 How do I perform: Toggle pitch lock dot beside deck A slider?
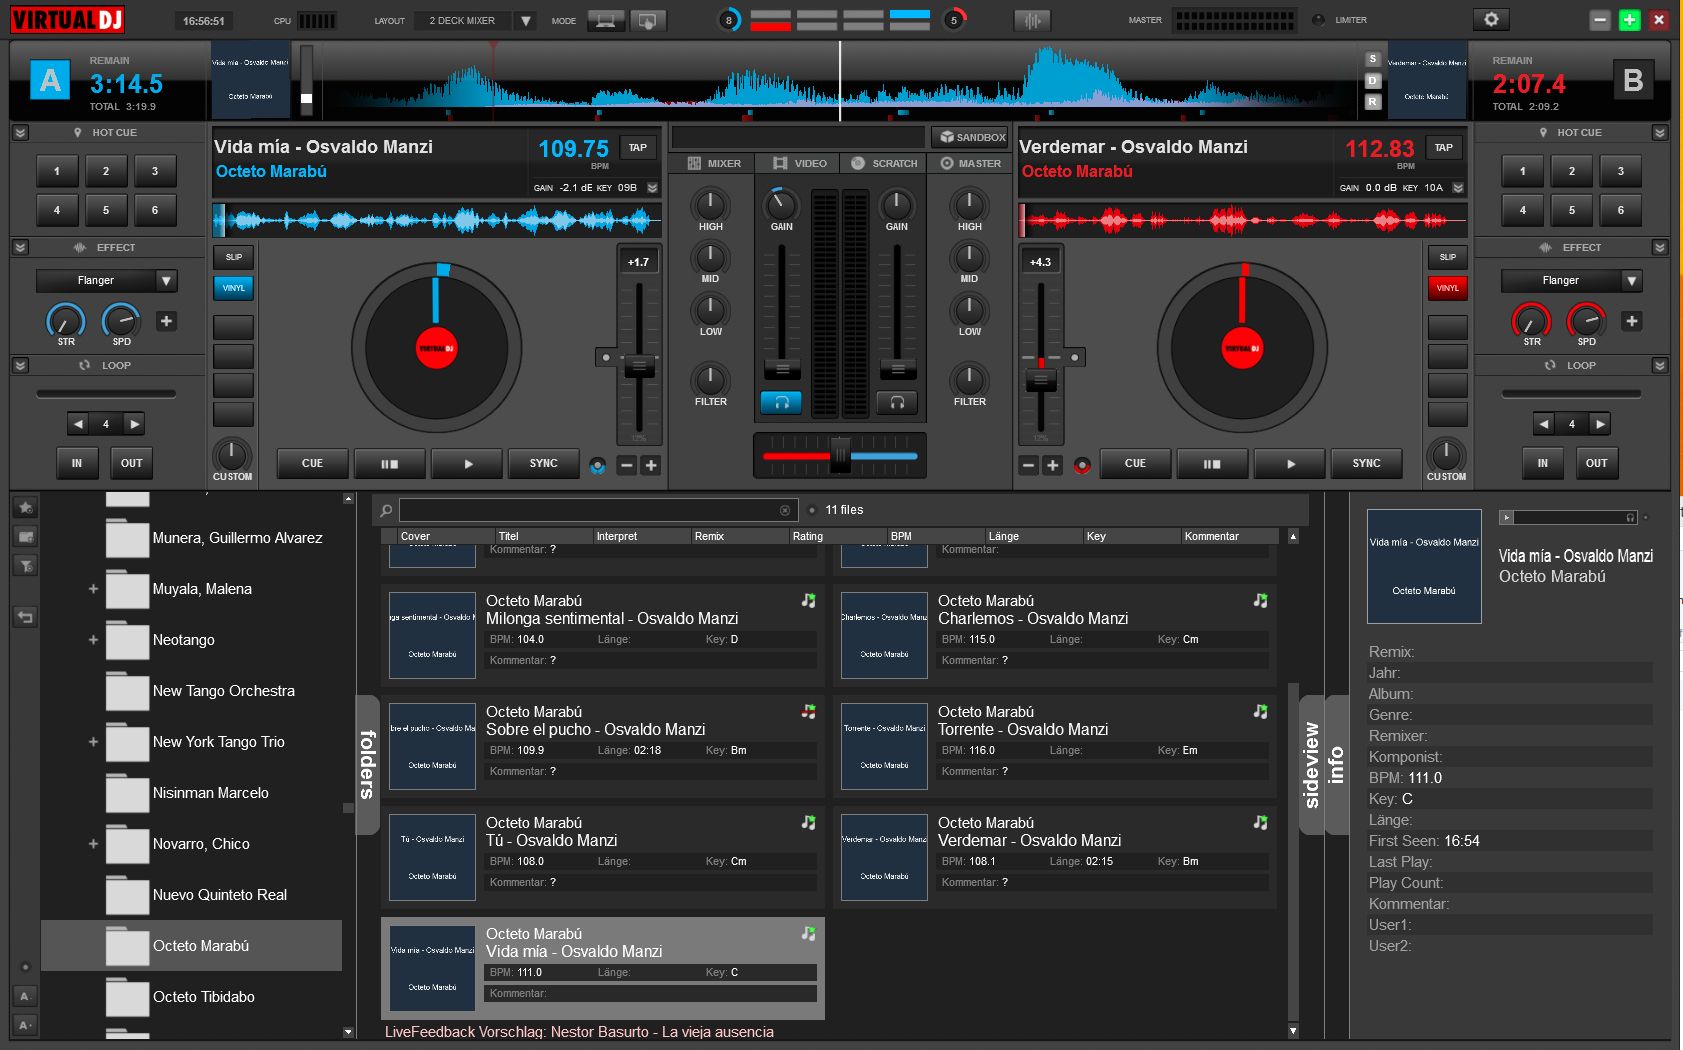(x=605, y=357)
